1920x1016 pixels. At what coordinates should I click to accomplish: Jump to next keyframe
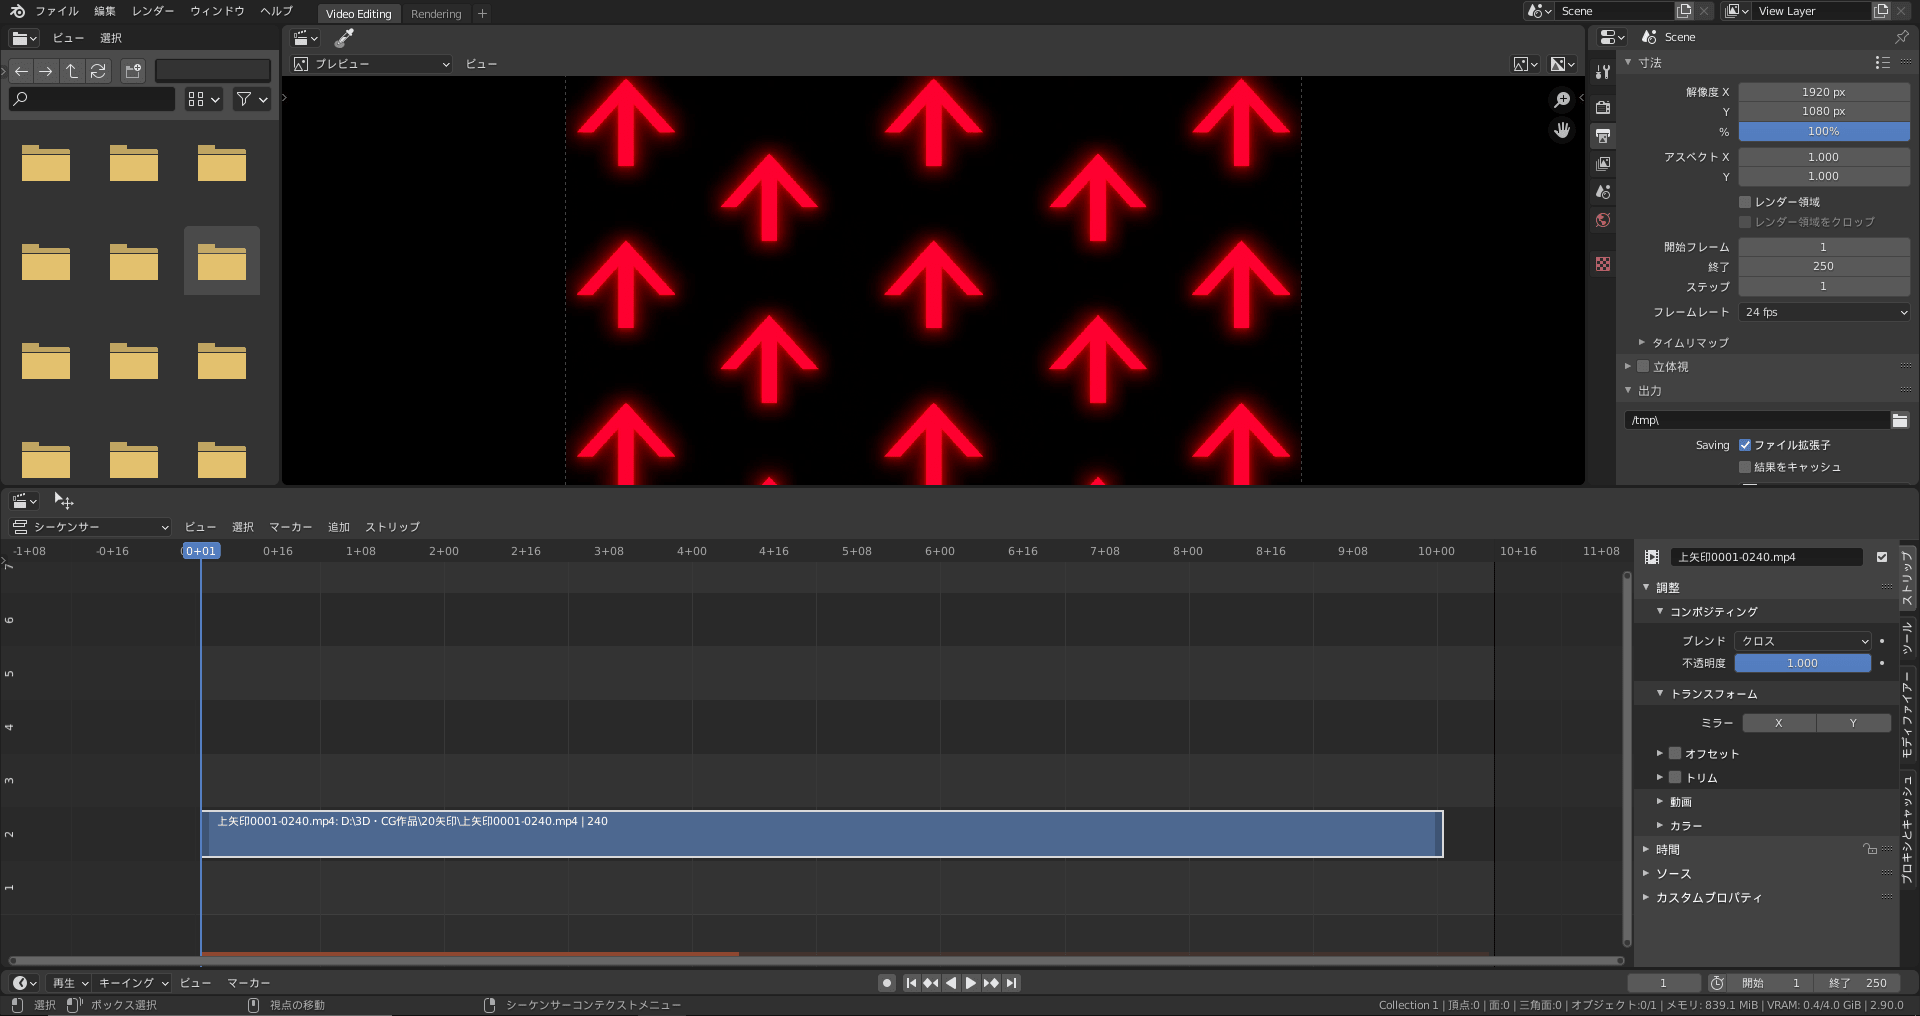991,983
